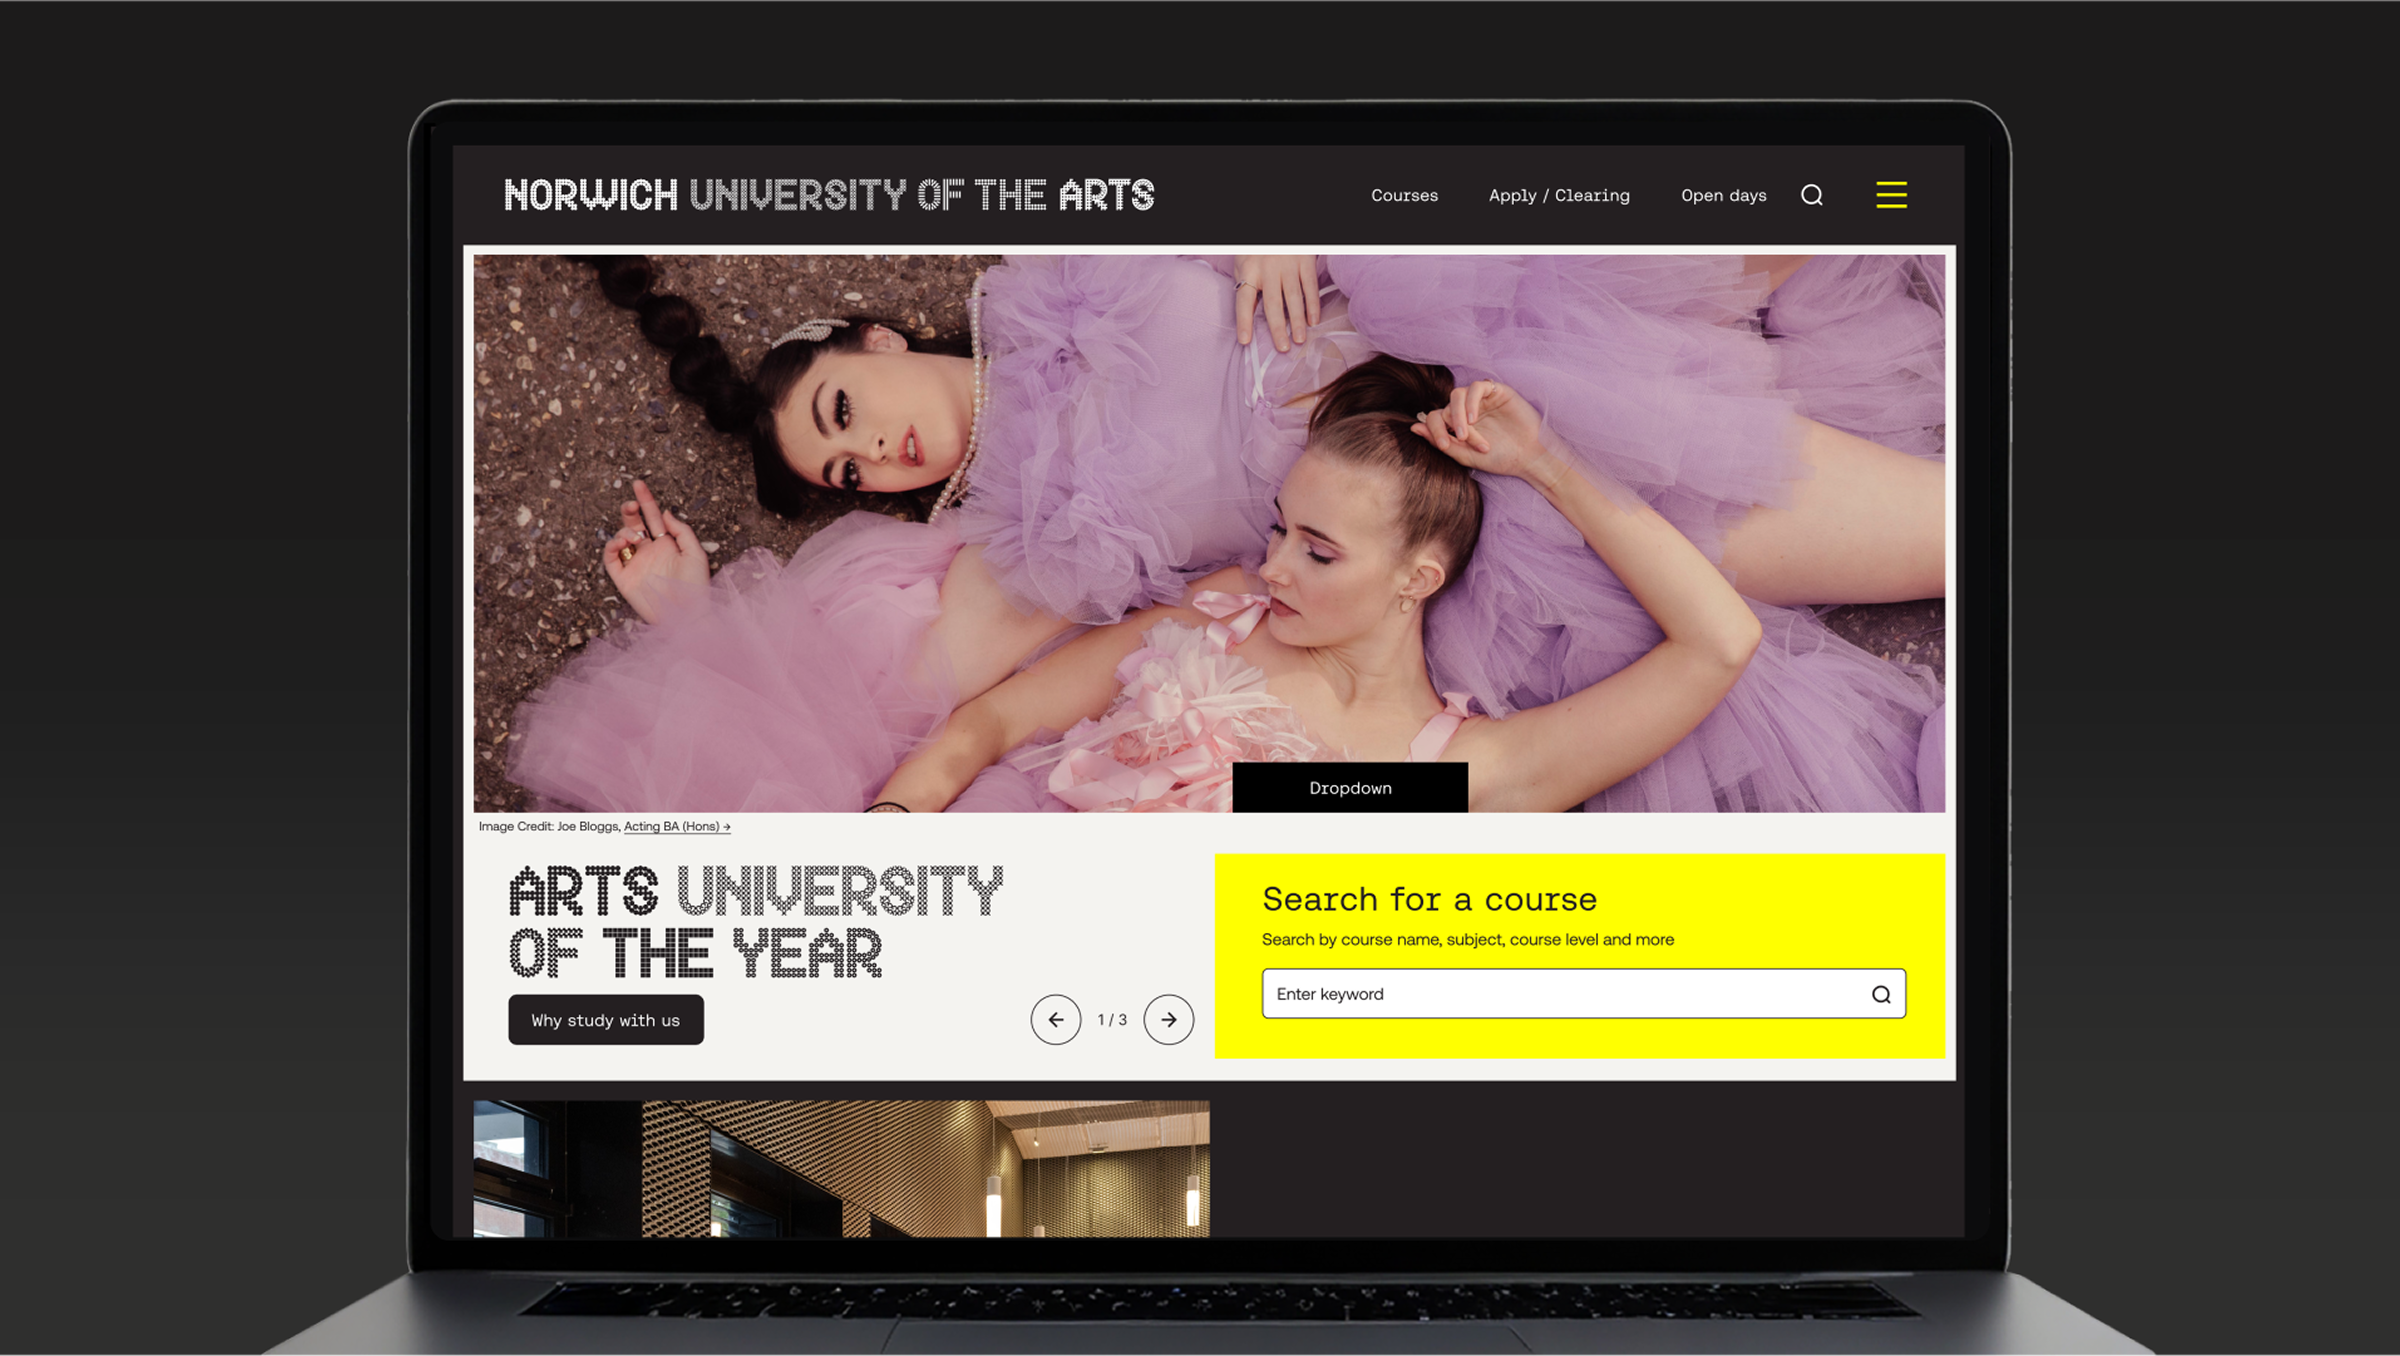Image resolution: width=2400 pixels, height=1356 pixels.
Task: Open the yellow hamburger menu
Action: (1891, 195)
